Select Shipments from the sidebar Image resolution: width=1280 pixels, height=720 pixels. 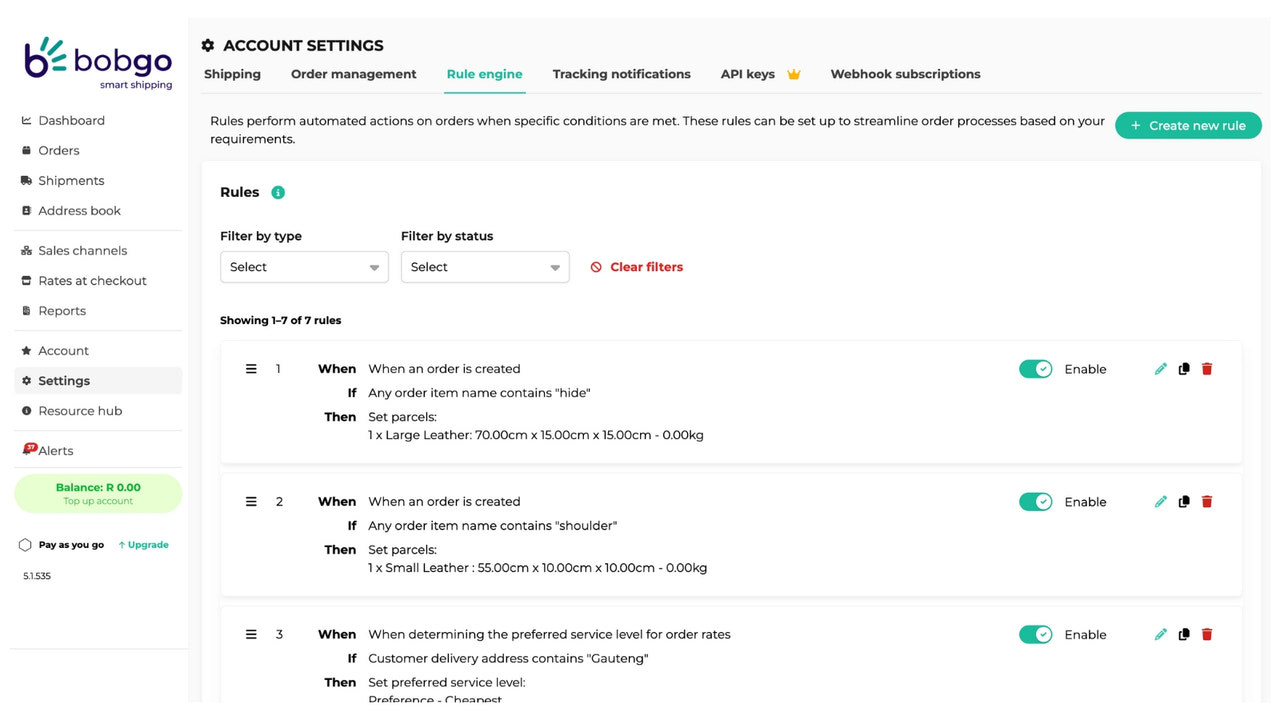70,180
